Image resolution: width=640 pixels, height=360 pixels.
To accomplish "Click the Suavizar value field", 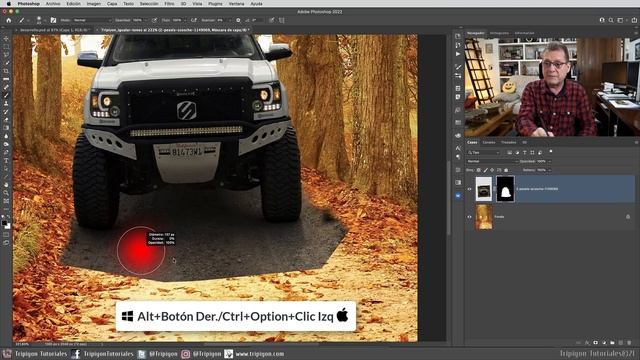I will tap(220, 20).
